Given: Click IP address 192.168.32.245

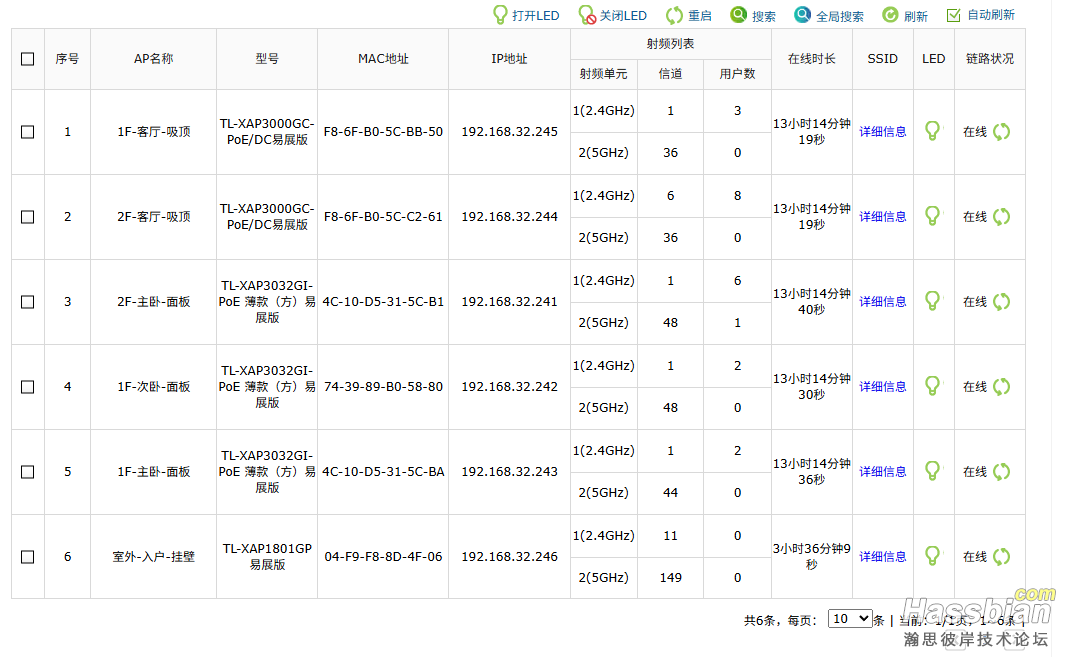Looking at the screenshot, I should 510,132.
